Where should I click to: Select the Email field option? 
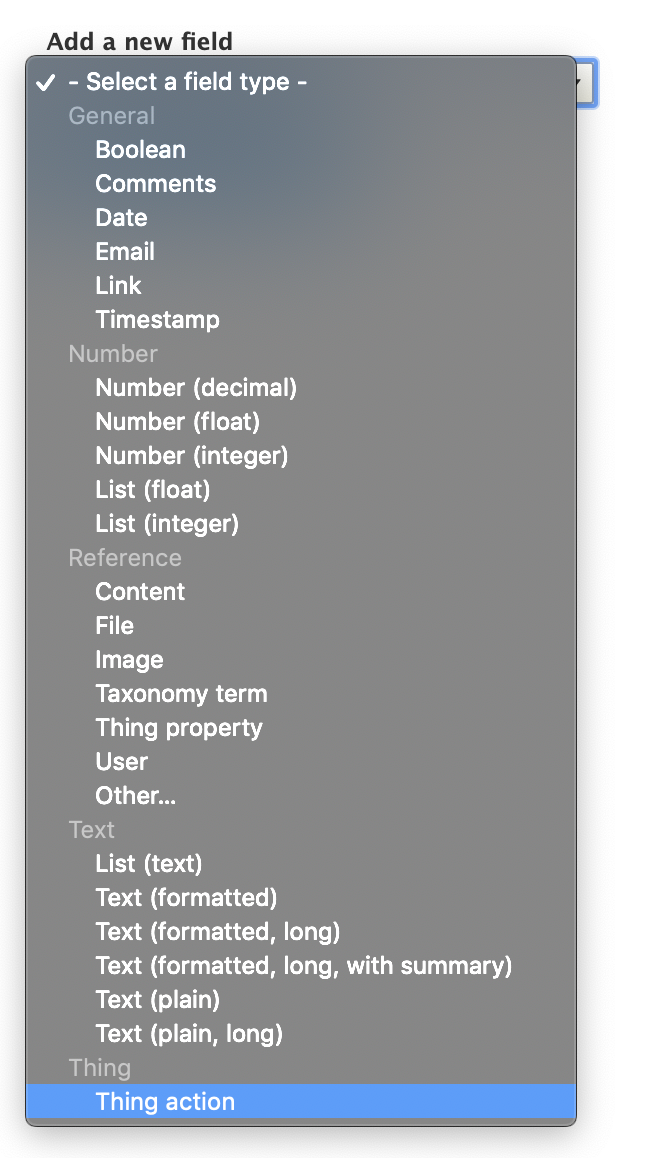[x=125, y=252]
